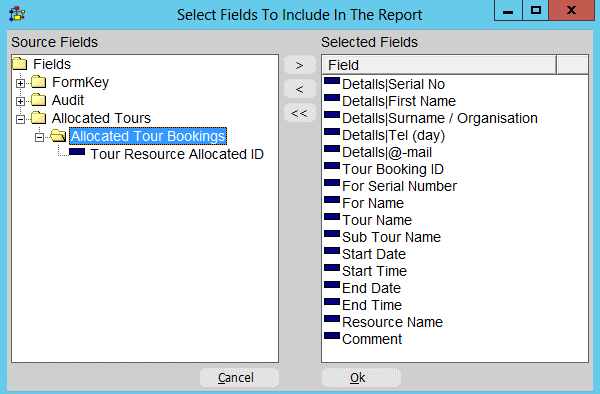Click the Fields root folder icon
Viewport: 600px width, 394px height.
click(20, 64)
